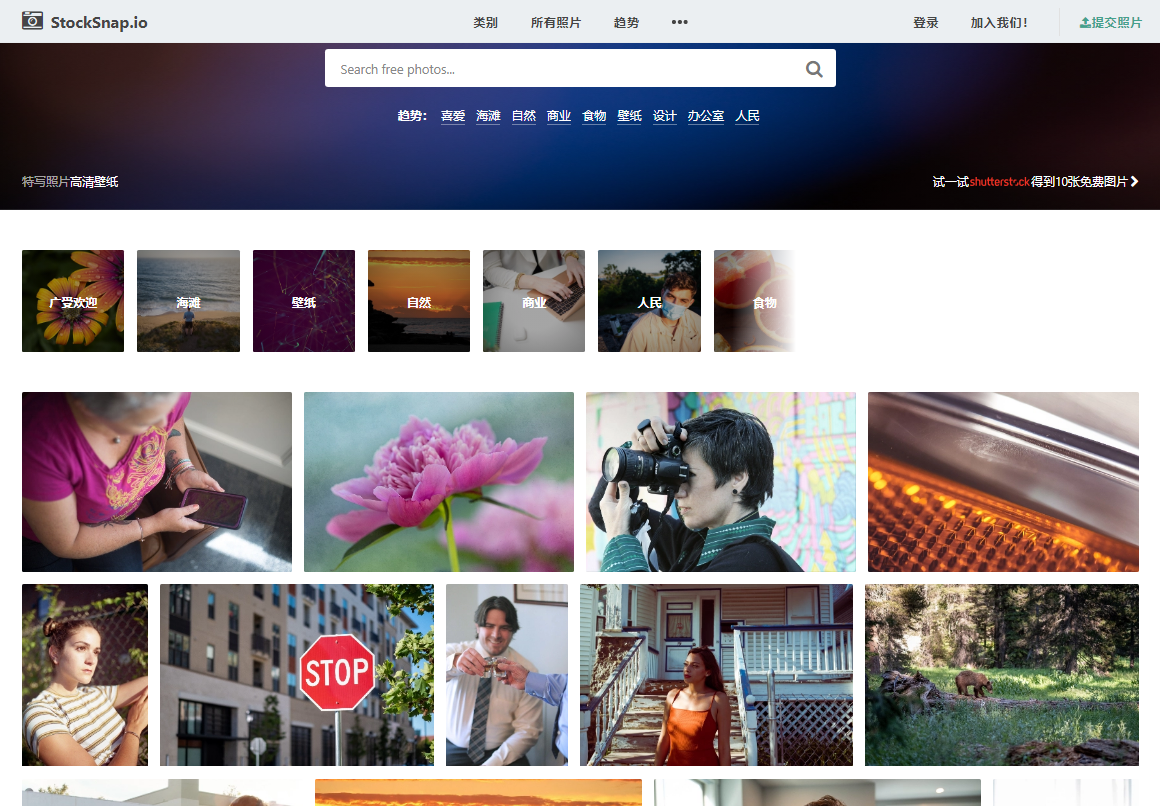Click the StockSnap.io camera logo icon
The height and width of the screenshot is (806, 1160).
[32, 21]
